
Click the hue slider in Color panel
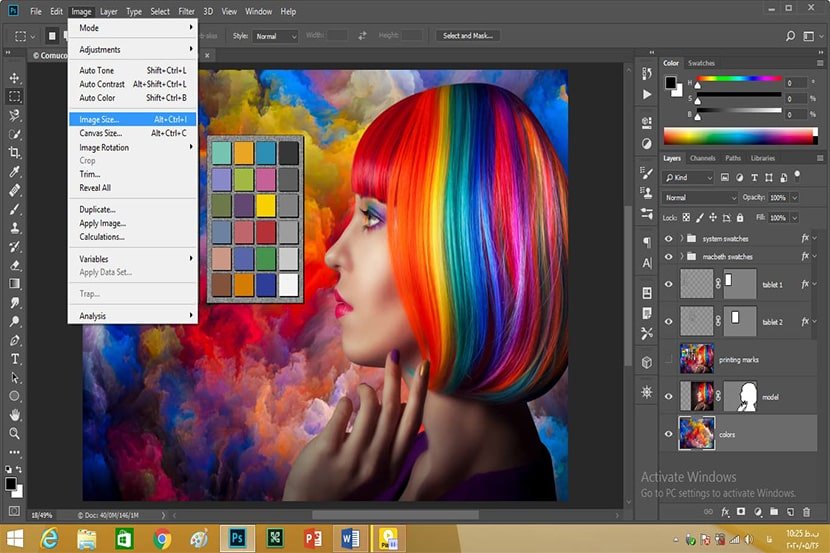739,79
